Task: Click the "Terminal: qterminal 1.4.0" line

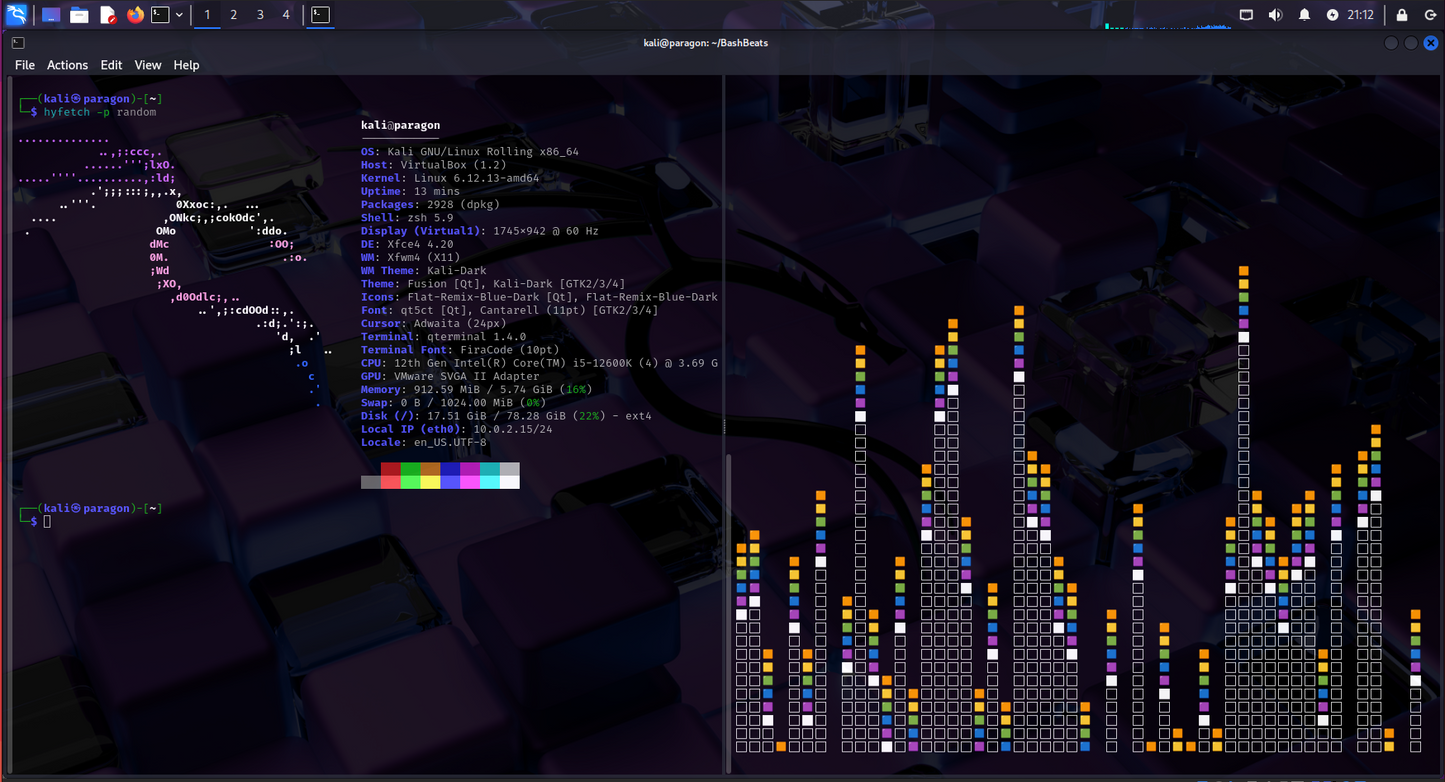Action: pos(443,337)
